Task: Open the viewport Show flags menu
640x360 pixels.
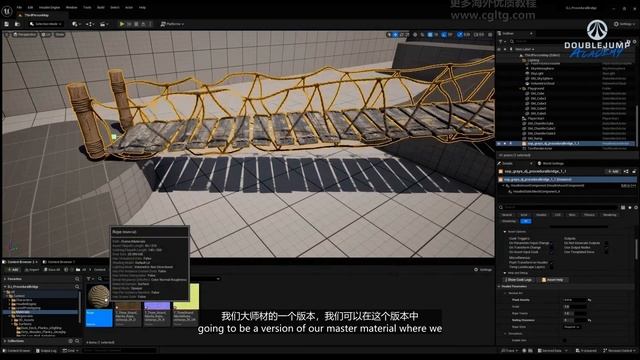Action: point(60,35)
